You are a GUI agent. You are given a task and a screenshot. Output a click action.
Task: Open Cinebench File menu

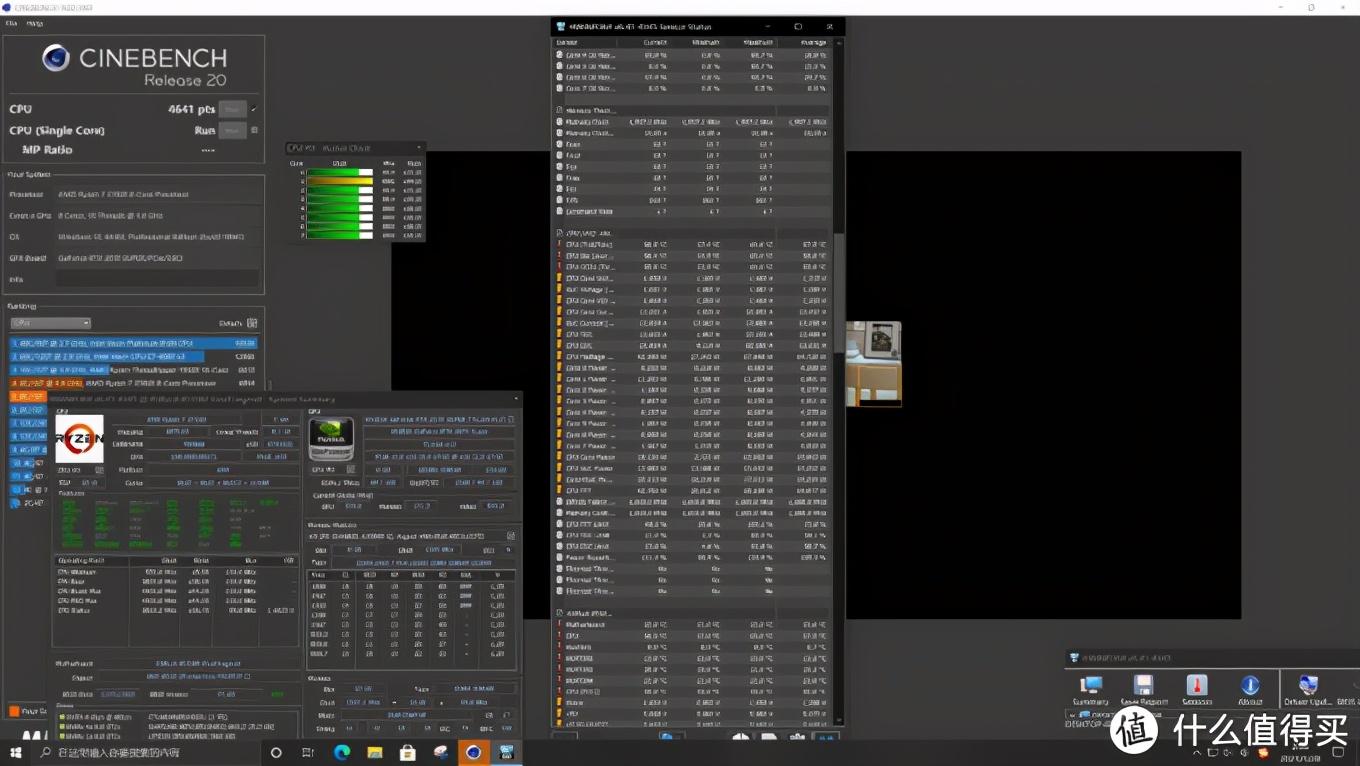pyautogui.click(x=12, y=23)
